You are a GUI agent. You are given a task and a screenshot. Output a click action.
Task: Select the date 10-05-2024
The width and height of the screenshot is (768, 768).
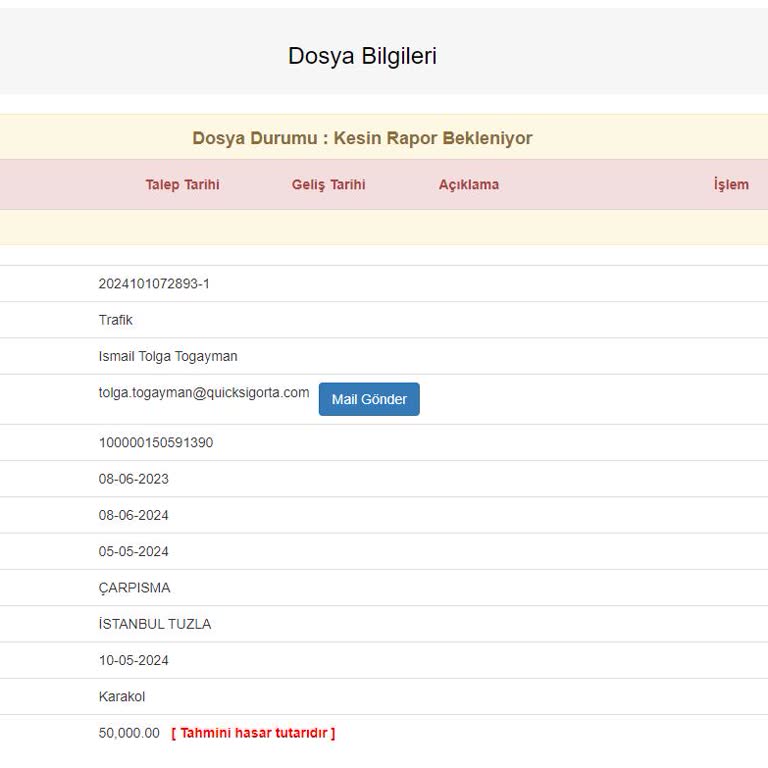point(133,660)
